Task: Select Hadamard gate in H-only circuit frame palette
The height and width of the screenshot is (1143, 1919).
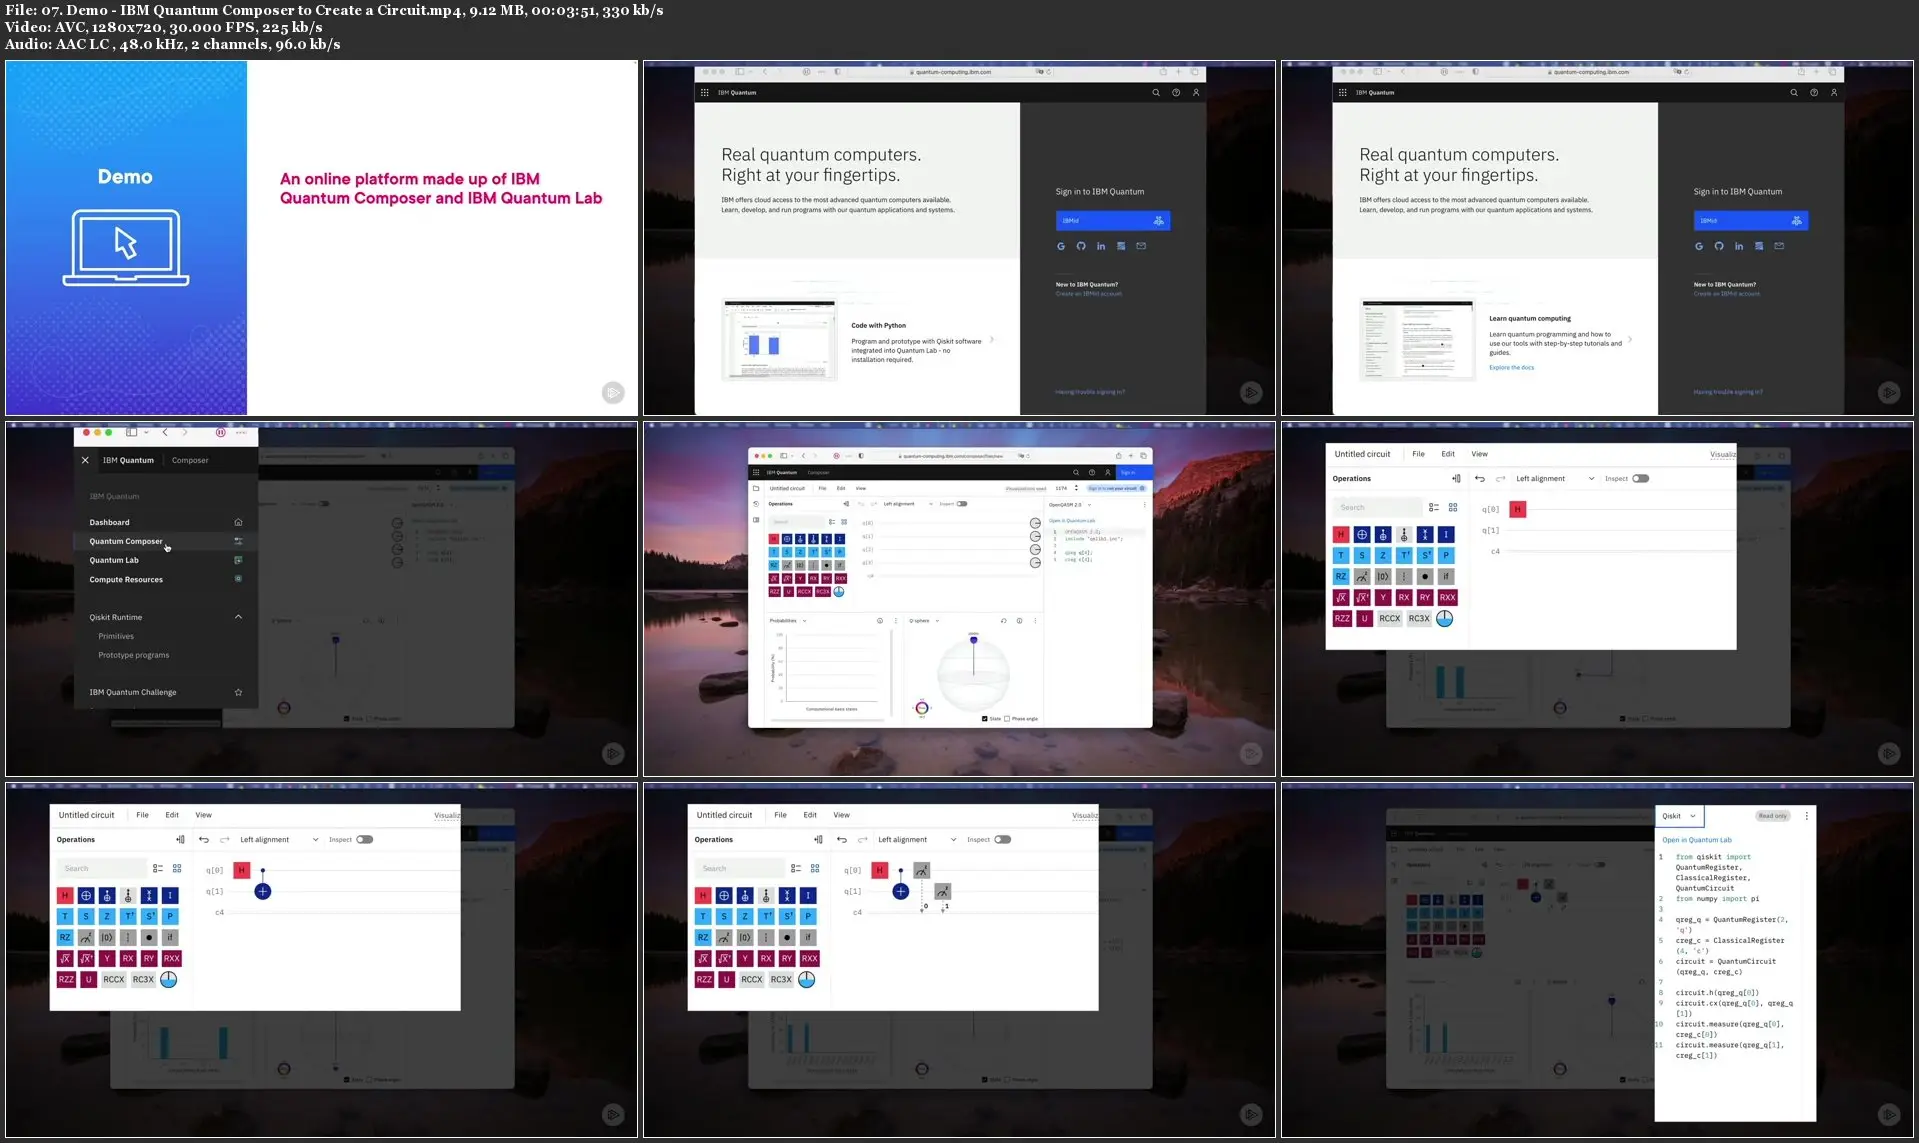Action: pos(1341,535)
